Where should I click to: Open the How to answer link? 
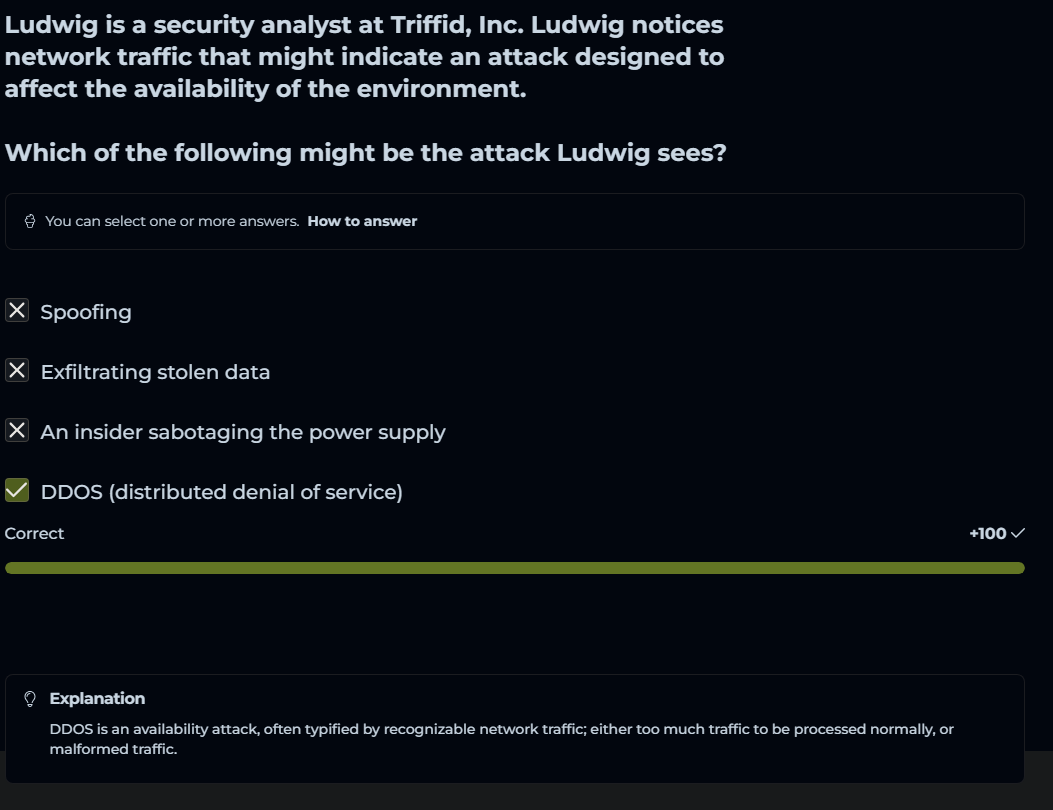click(x=362, y=221)
